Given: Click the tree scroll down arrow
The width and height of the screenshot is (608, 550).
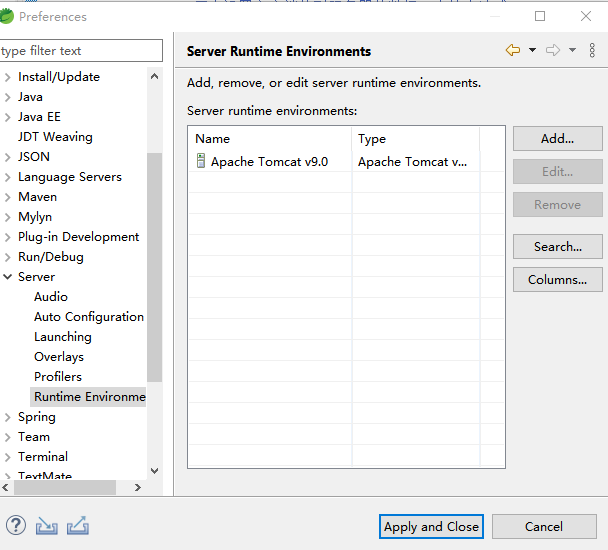Looking at the screenshot, I should pos(154,471).
